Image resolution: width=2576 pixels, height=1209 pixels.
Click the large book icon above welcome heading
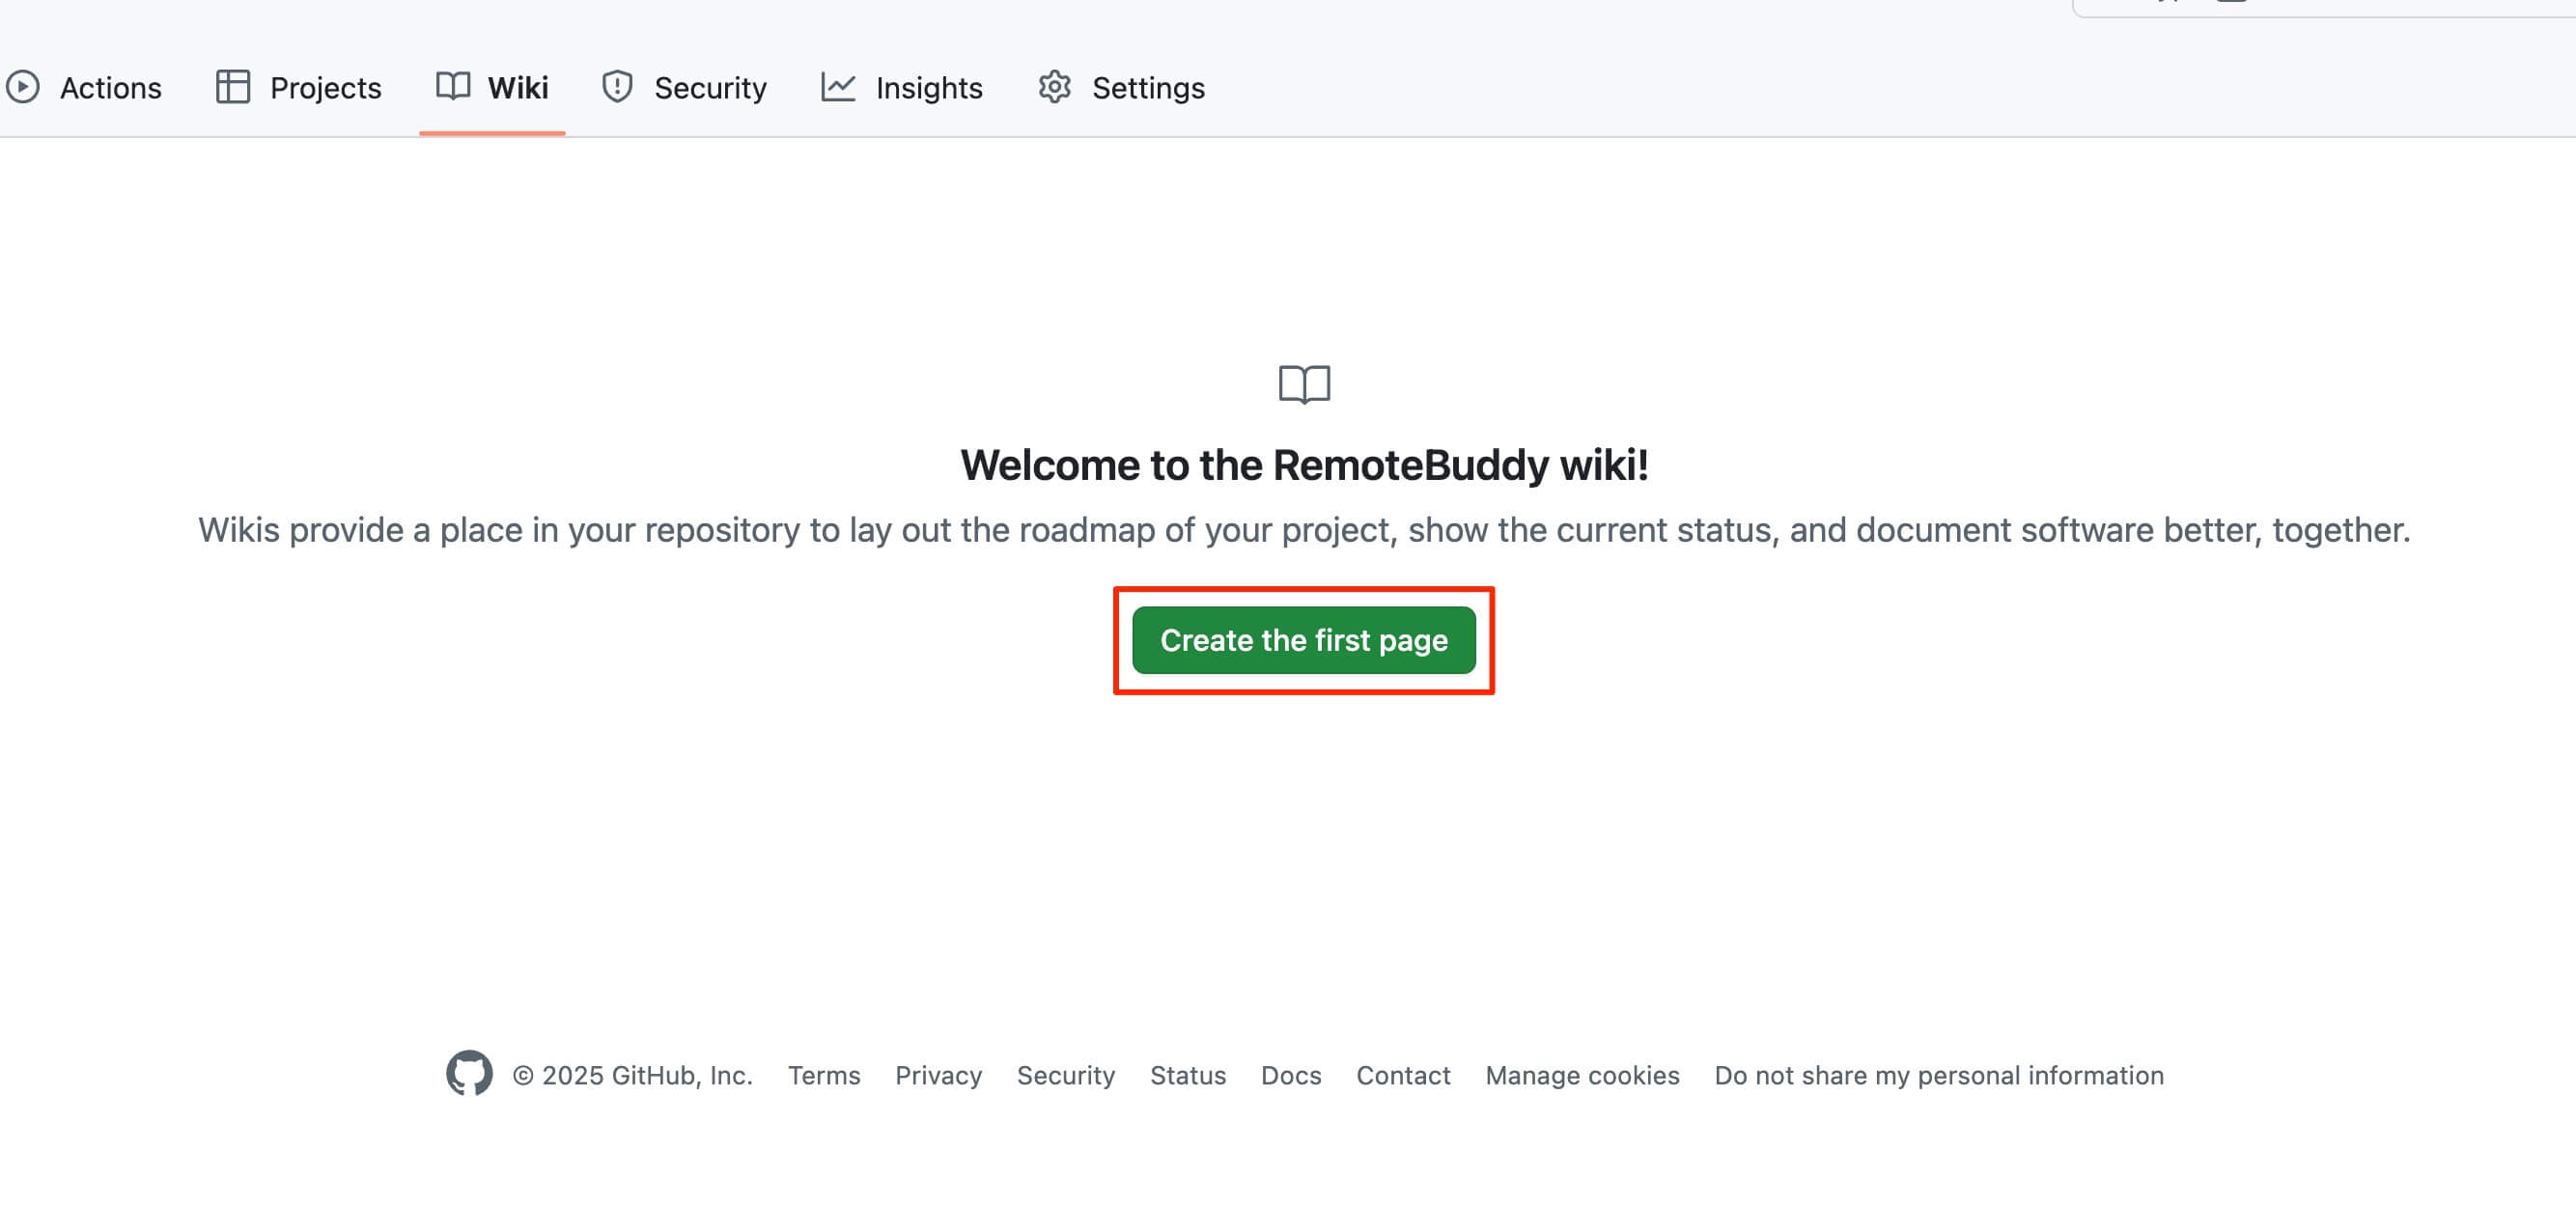point(1304,384)
